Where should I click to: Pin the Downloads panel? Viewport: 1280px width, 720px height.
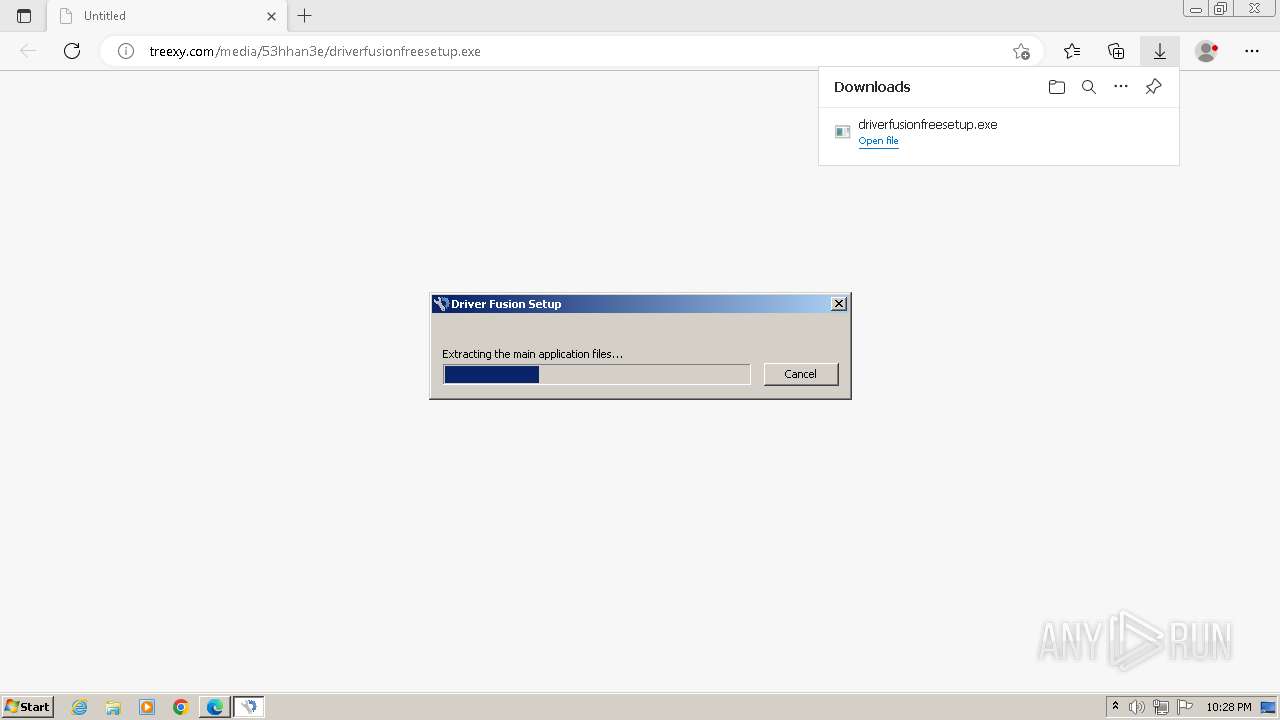click(1153, 87)
